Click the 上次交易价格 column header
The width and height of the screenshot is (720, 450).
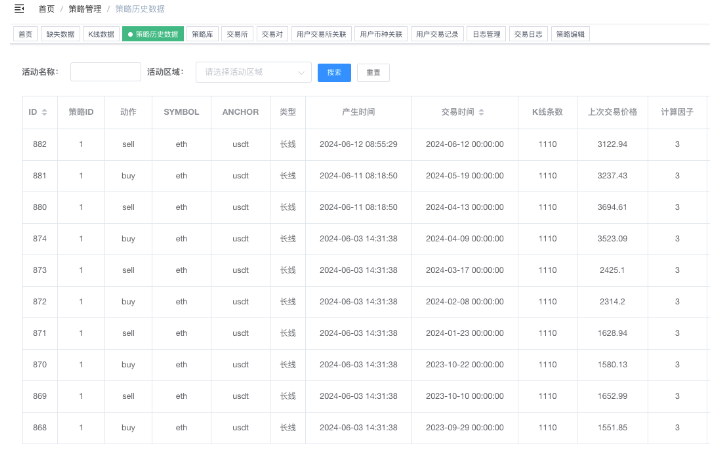613,112
